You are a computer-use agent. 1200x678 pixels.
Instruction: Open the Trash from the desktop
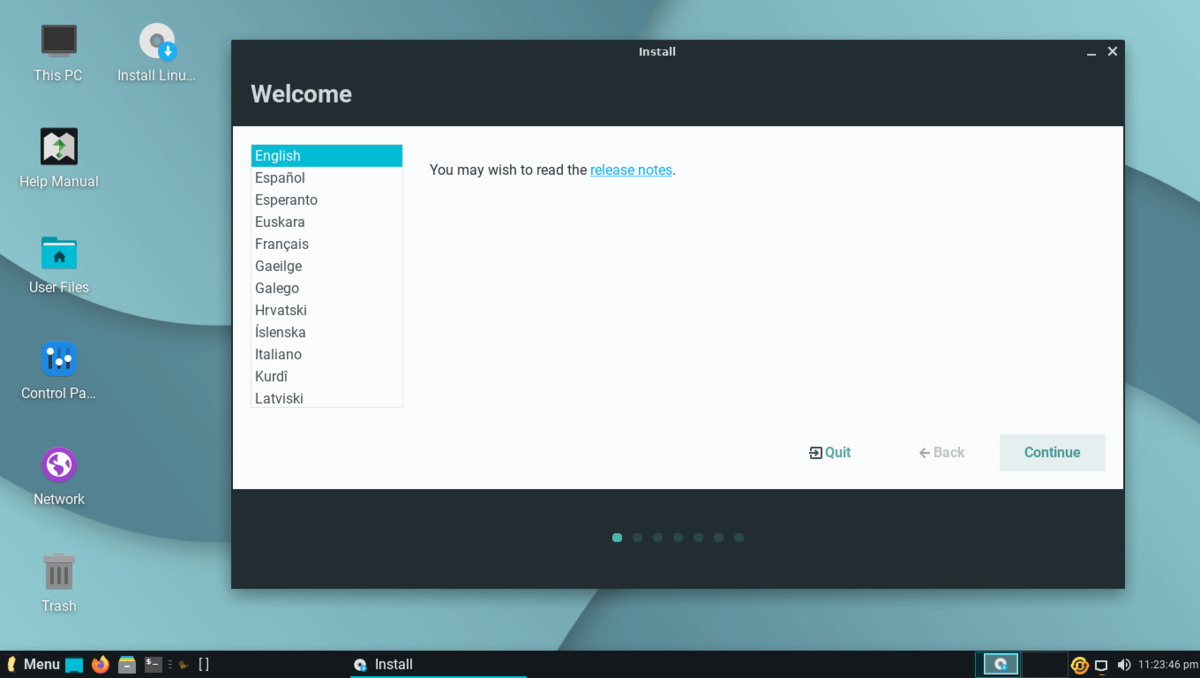(x=58, y=572)
